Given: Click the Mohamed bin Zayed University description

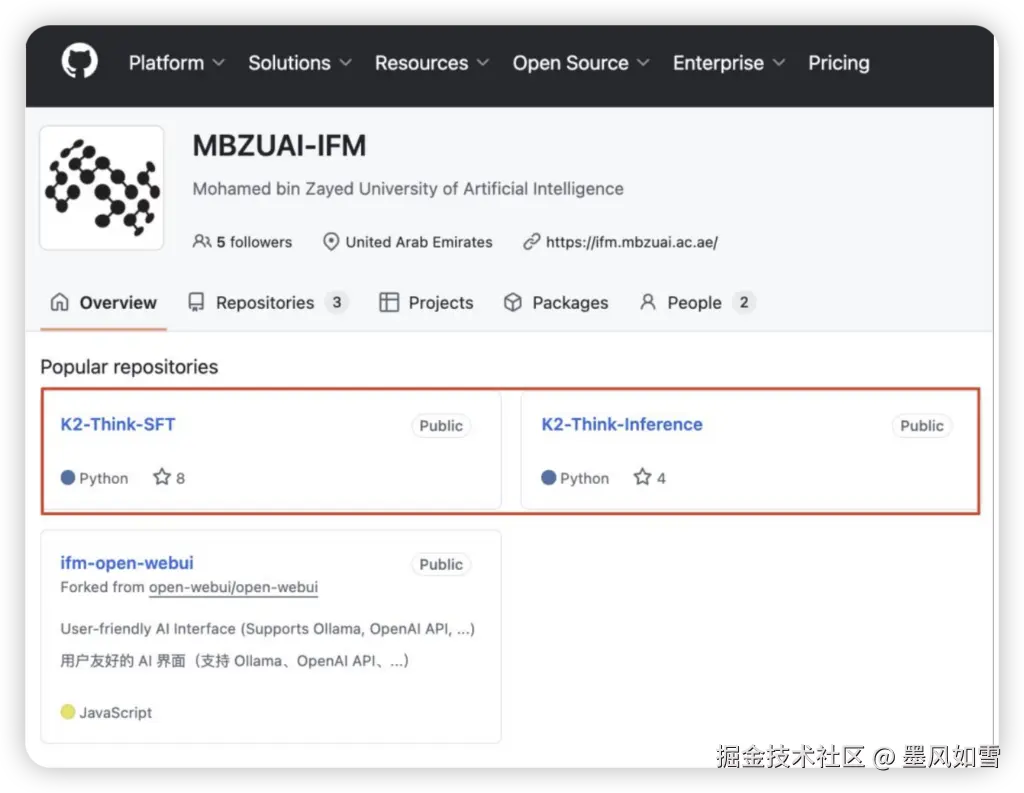Looking at the screenshot, I should tap(408, 189).
